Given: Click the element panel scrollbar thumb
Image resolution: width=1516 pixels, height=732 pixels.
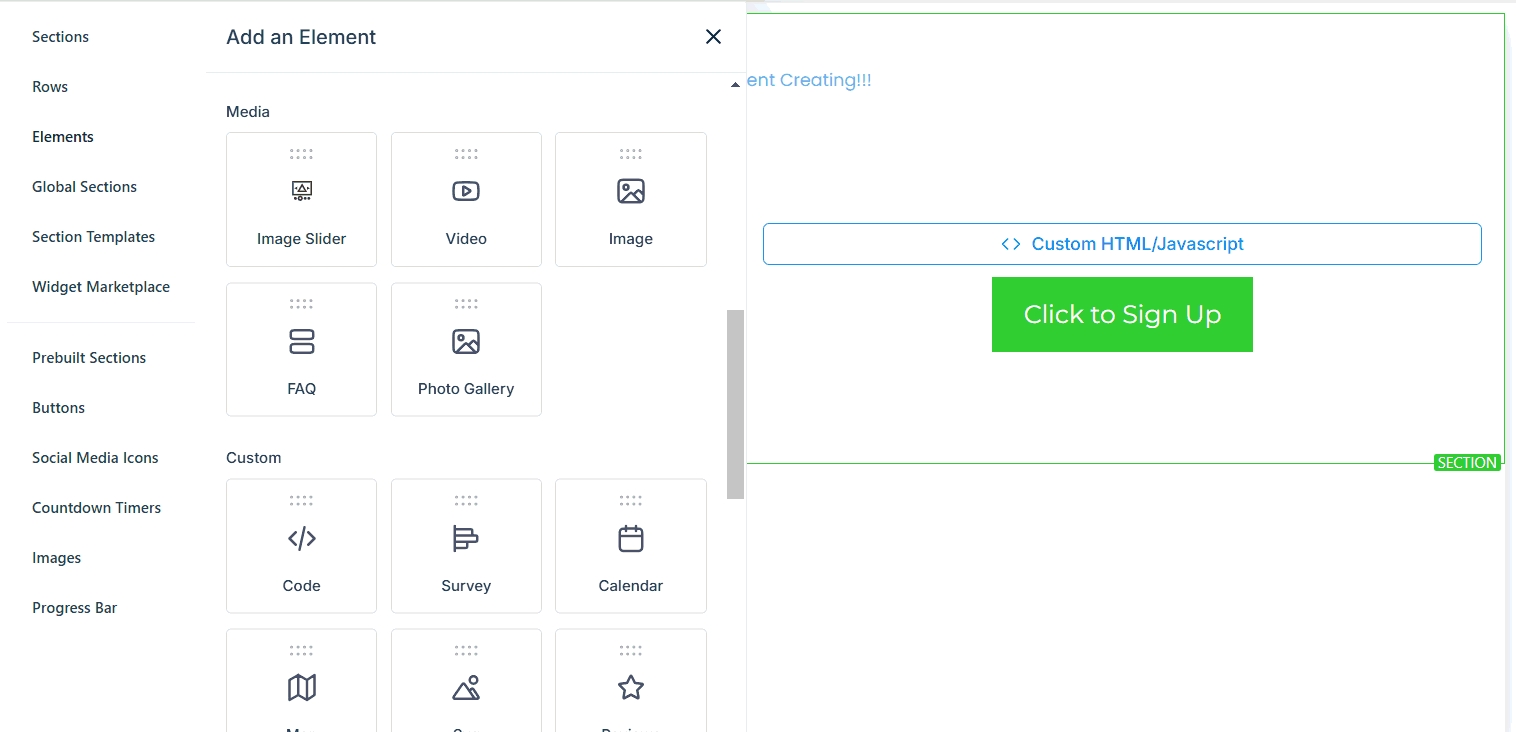Looking at the screenshot, I should coord(735,403).
